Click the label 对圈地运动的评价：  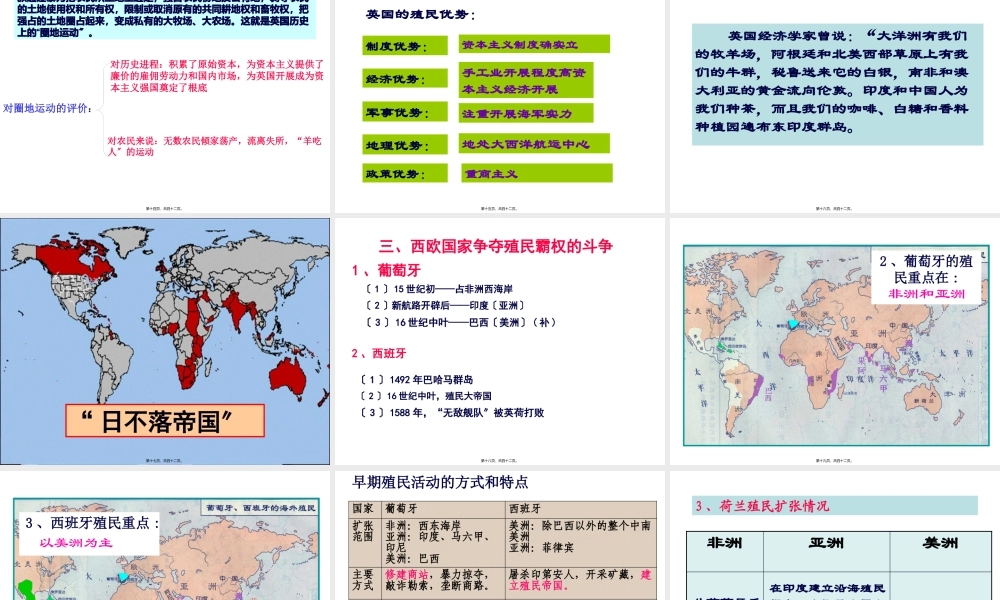pyautogui.click(x=48, y=108)
